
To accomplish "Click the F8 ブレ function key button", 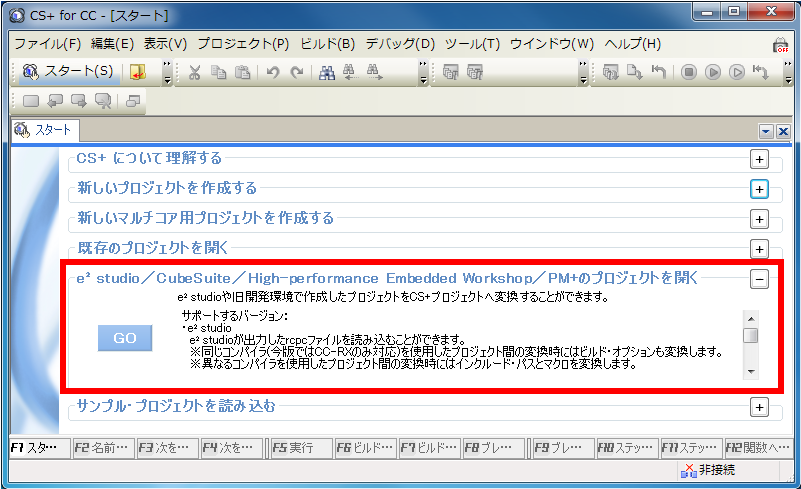I will [493, 448].
